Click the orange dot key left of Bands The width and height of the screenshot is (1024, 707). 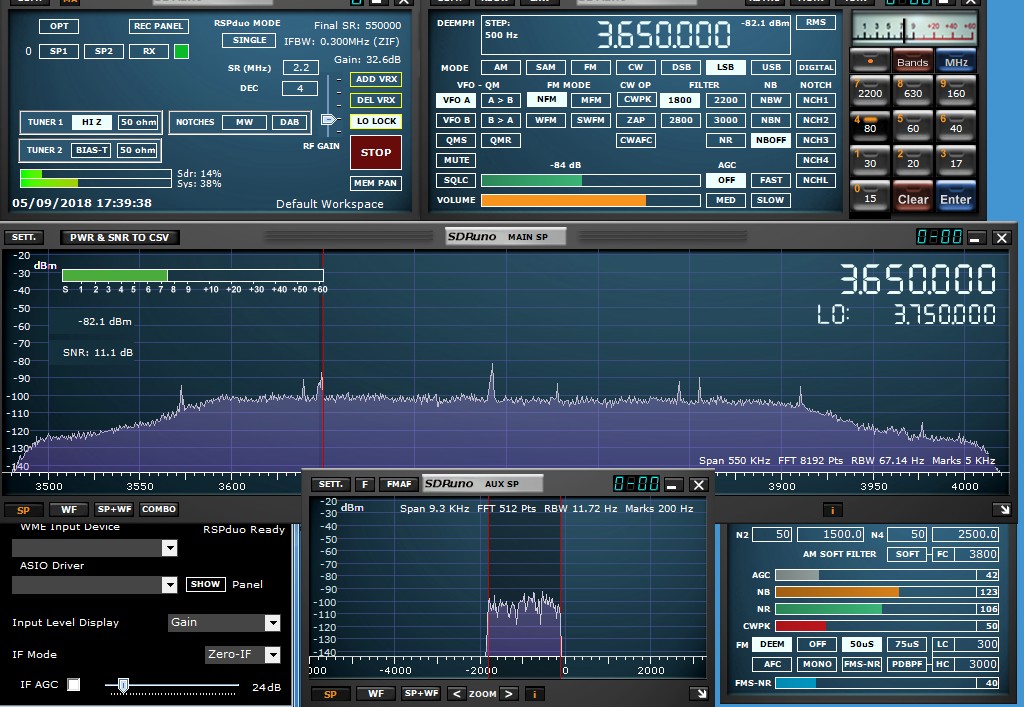tap(870, 59)
